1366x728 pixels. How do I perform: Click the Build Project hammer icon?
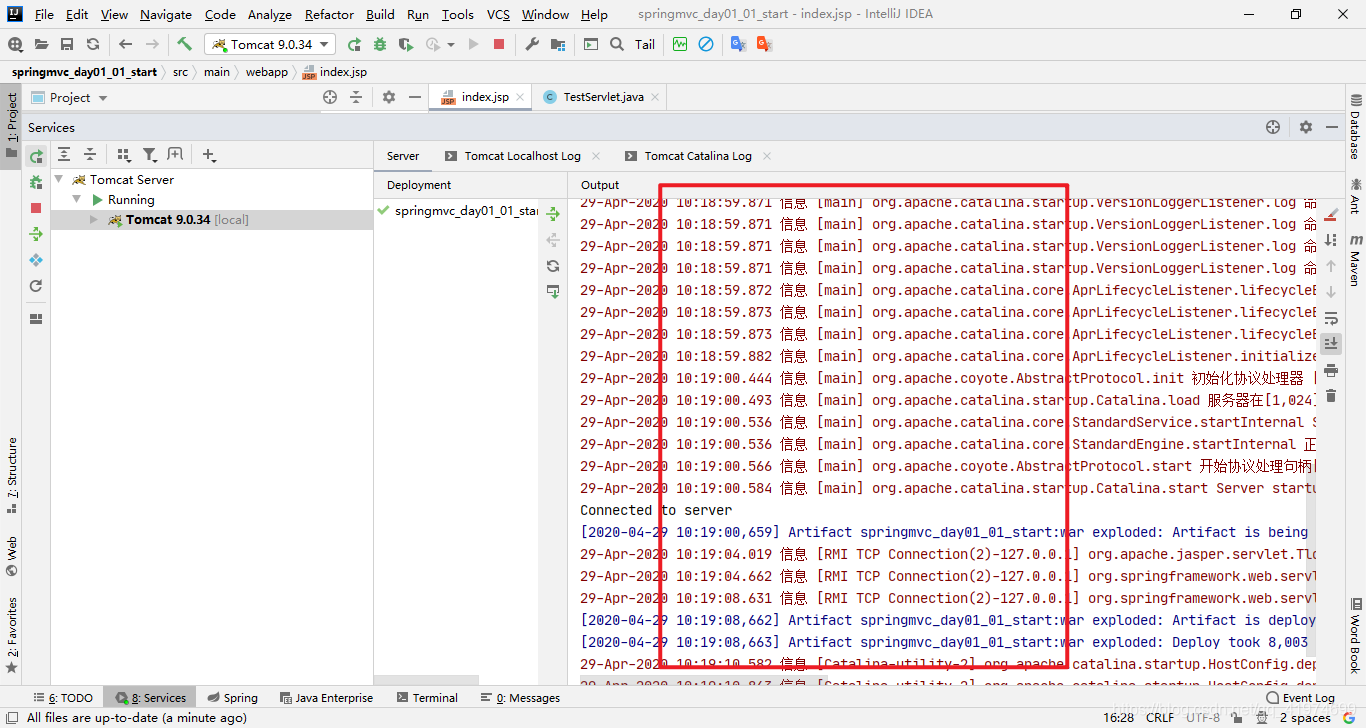[x=184, y=44]
